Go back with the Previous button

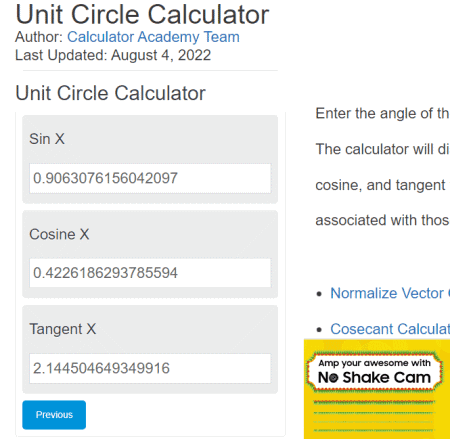coord(54,415)
